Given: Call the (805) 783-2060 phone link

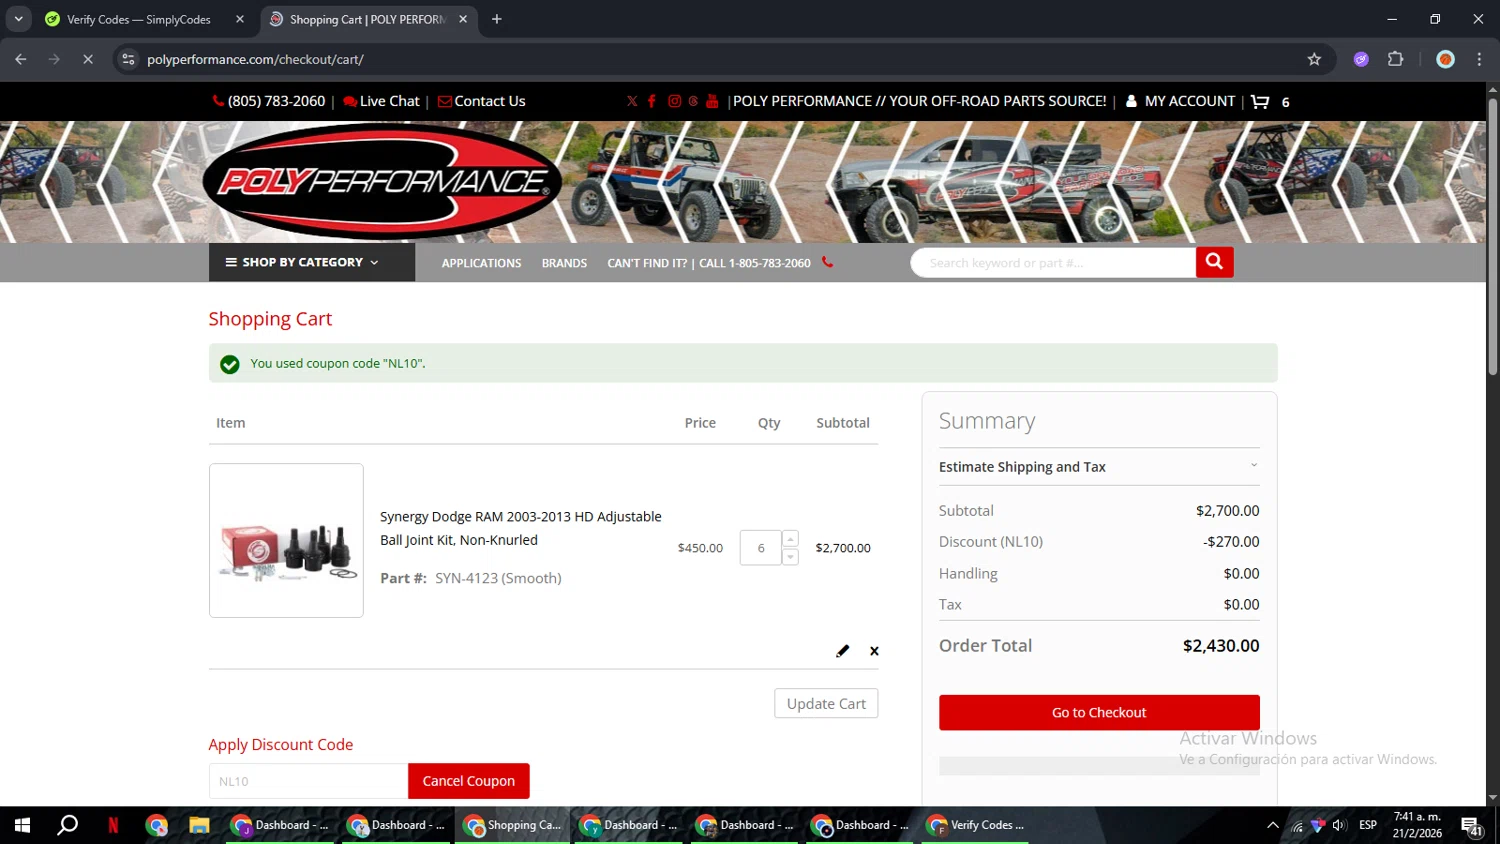Looking at the screenshot, I should pyautogui.click(x=268, y=101).
